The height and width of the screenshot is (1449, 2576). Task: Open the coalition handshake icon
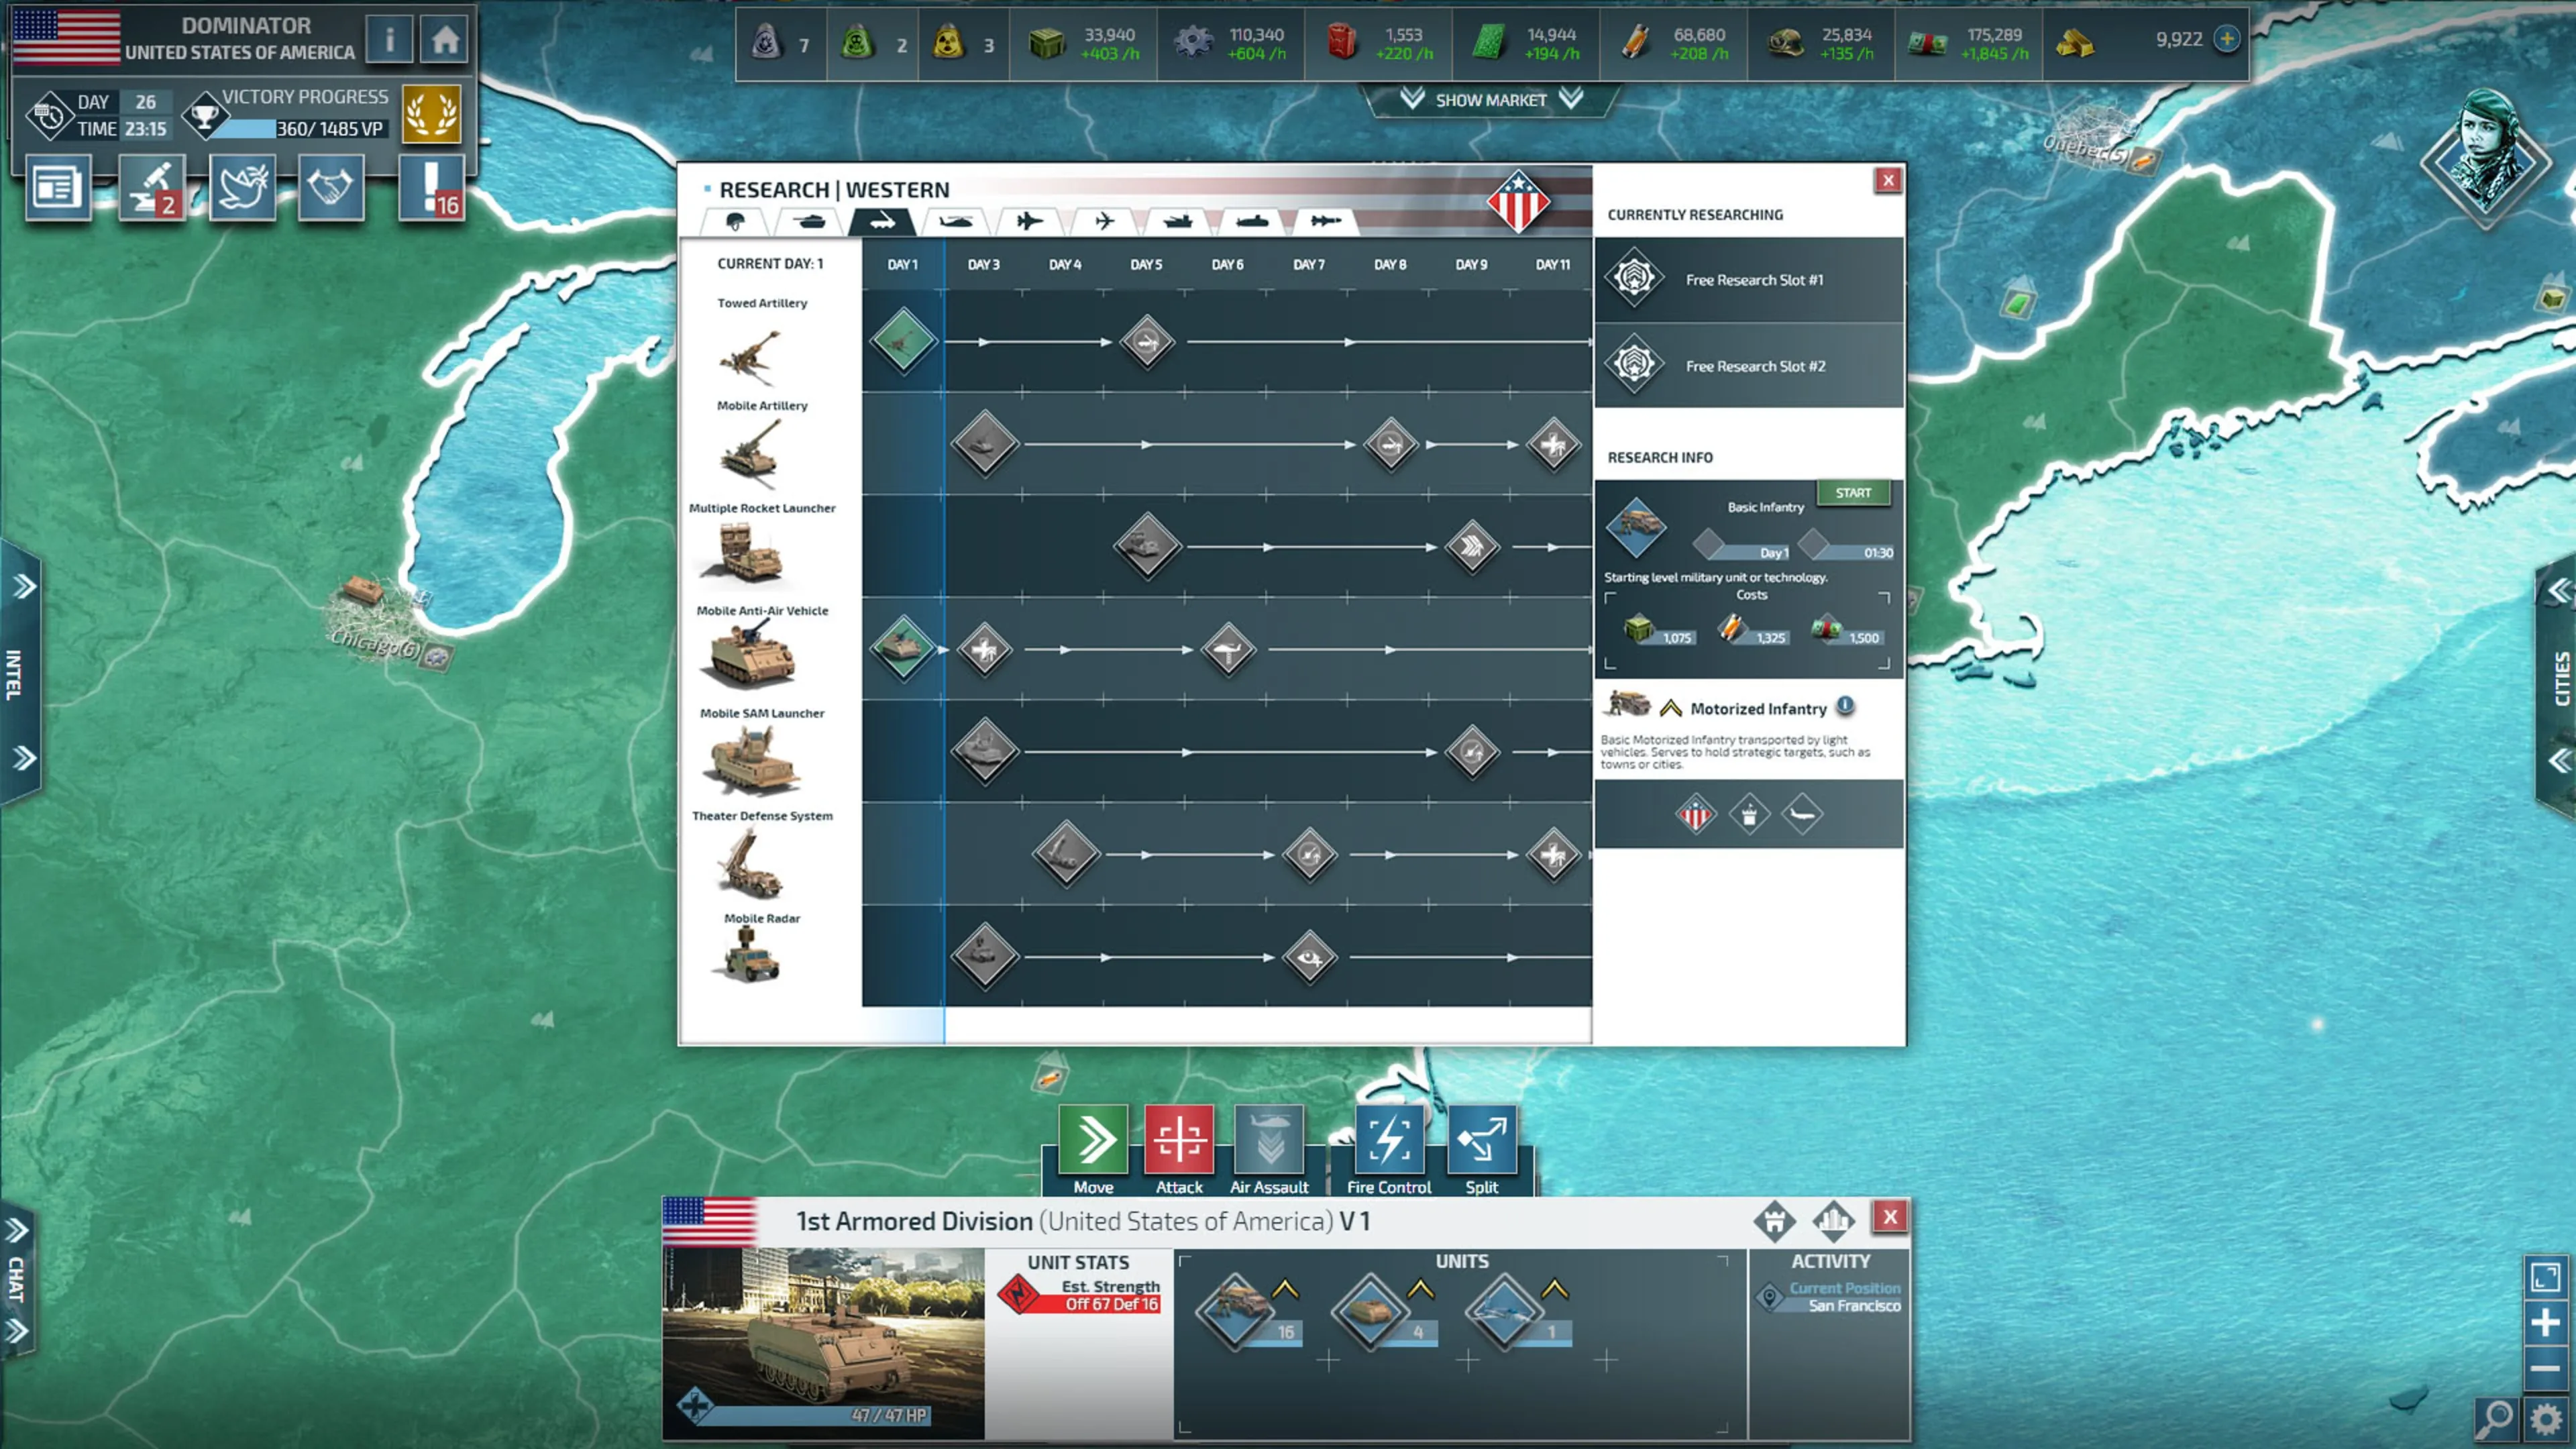[331, 187]
